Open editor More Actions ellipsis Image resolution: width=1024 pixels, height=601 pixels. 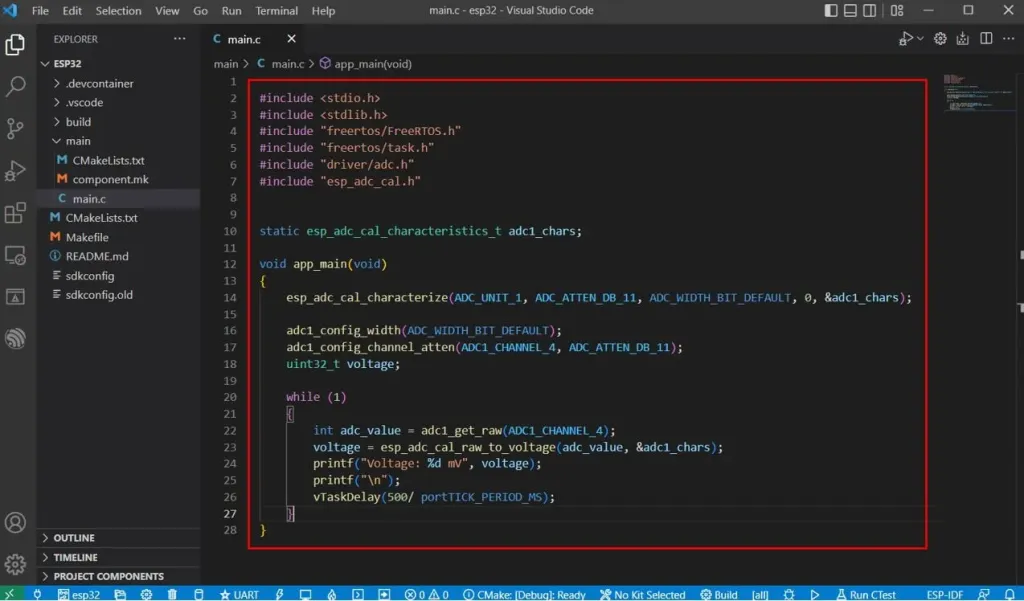1009,39
